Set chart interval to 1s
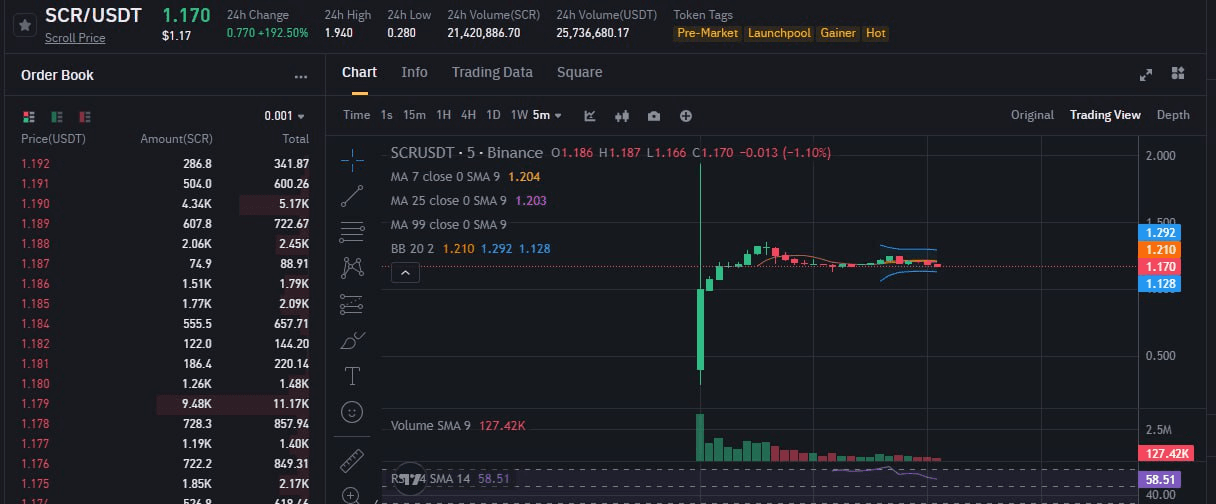1216x504 pixels. tap(386, 115)
